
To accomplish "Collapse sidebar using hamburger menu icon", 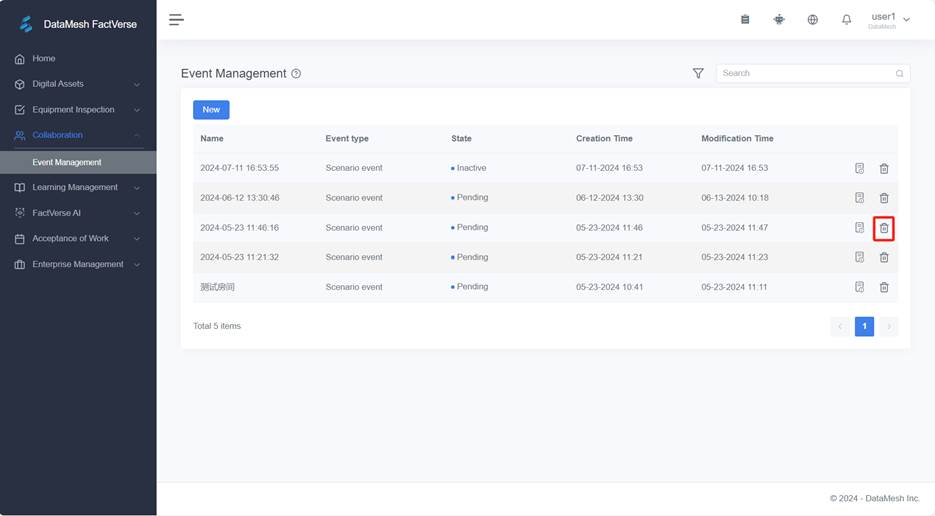I will pyautogui.click(x=176, y=20).
